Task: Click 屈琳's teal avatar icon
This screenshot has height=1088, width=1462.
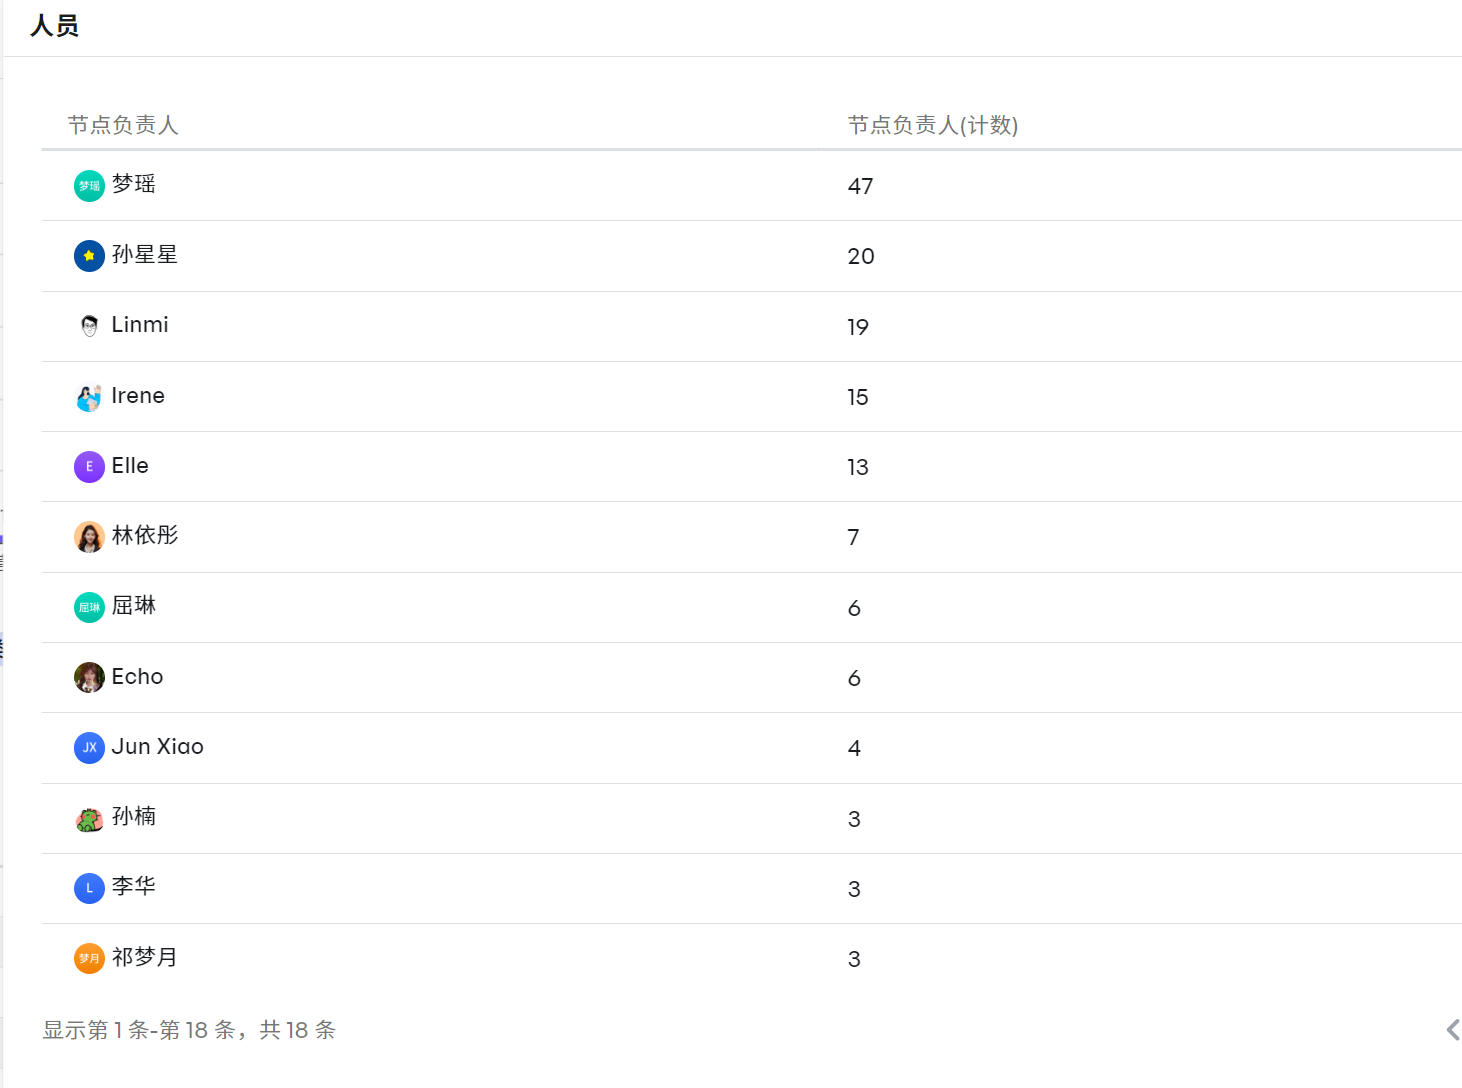Action: tap(89, 607)
